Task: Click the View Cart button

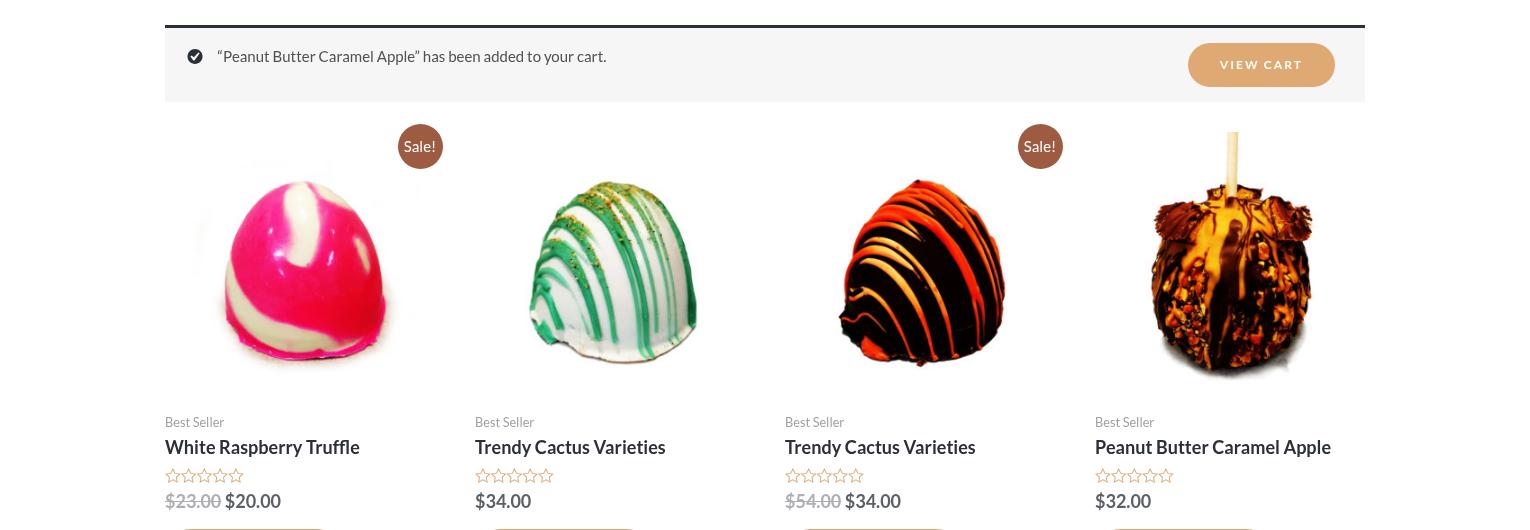Action: click(x=1261, y=65)
